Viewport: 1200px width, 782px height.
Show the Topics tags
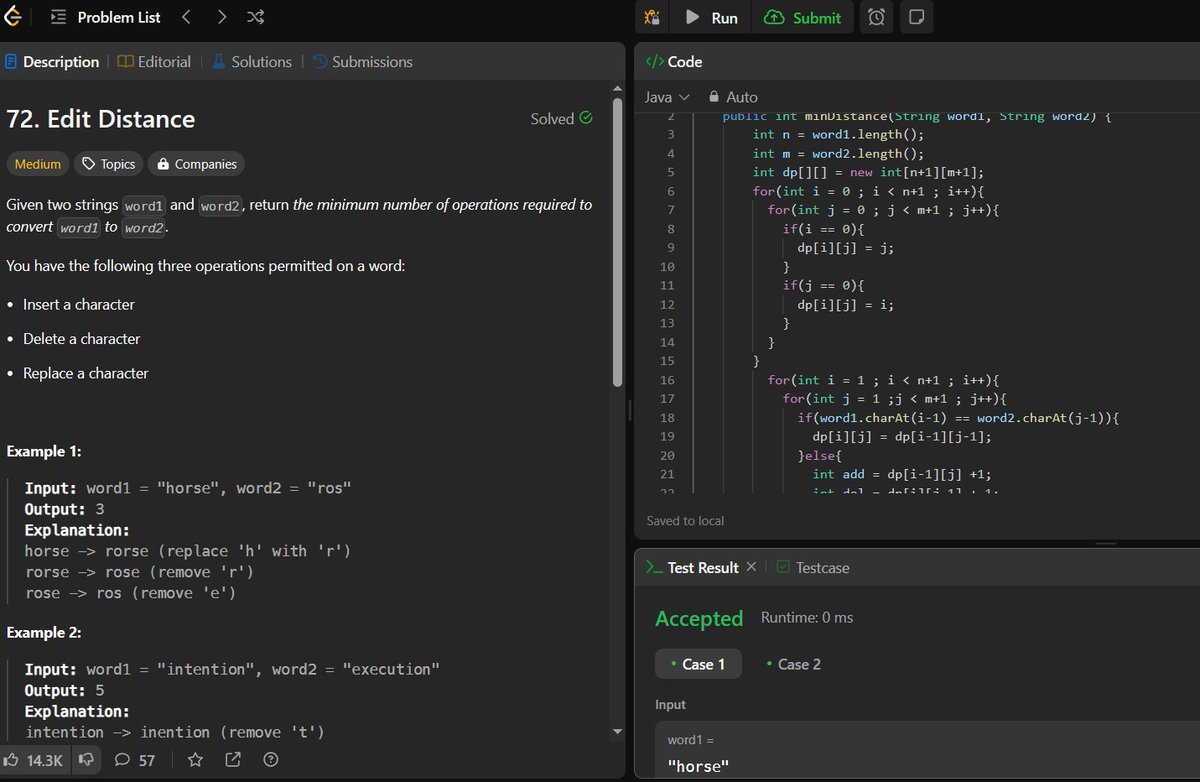[108, 164]
